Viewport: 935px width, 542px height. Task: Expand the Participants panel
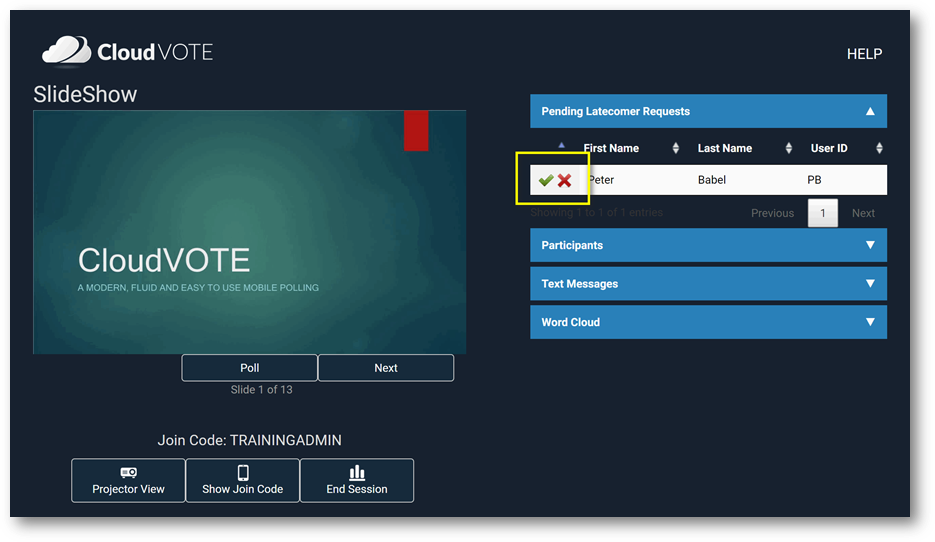(x=708, y=245)
